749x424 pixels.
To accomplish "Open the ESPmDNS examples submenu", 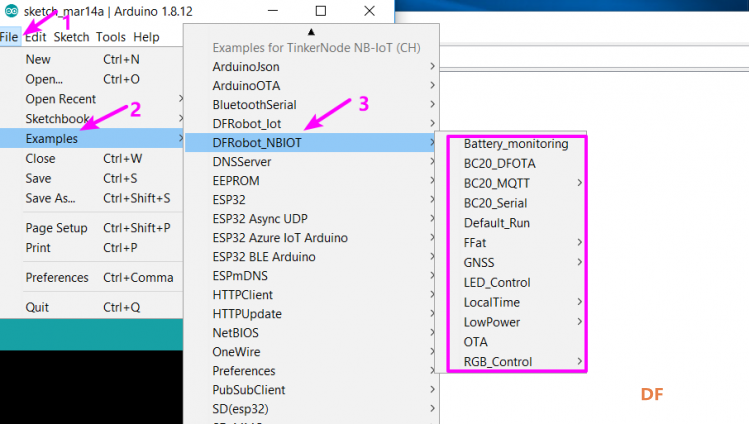I will point(311,276).
